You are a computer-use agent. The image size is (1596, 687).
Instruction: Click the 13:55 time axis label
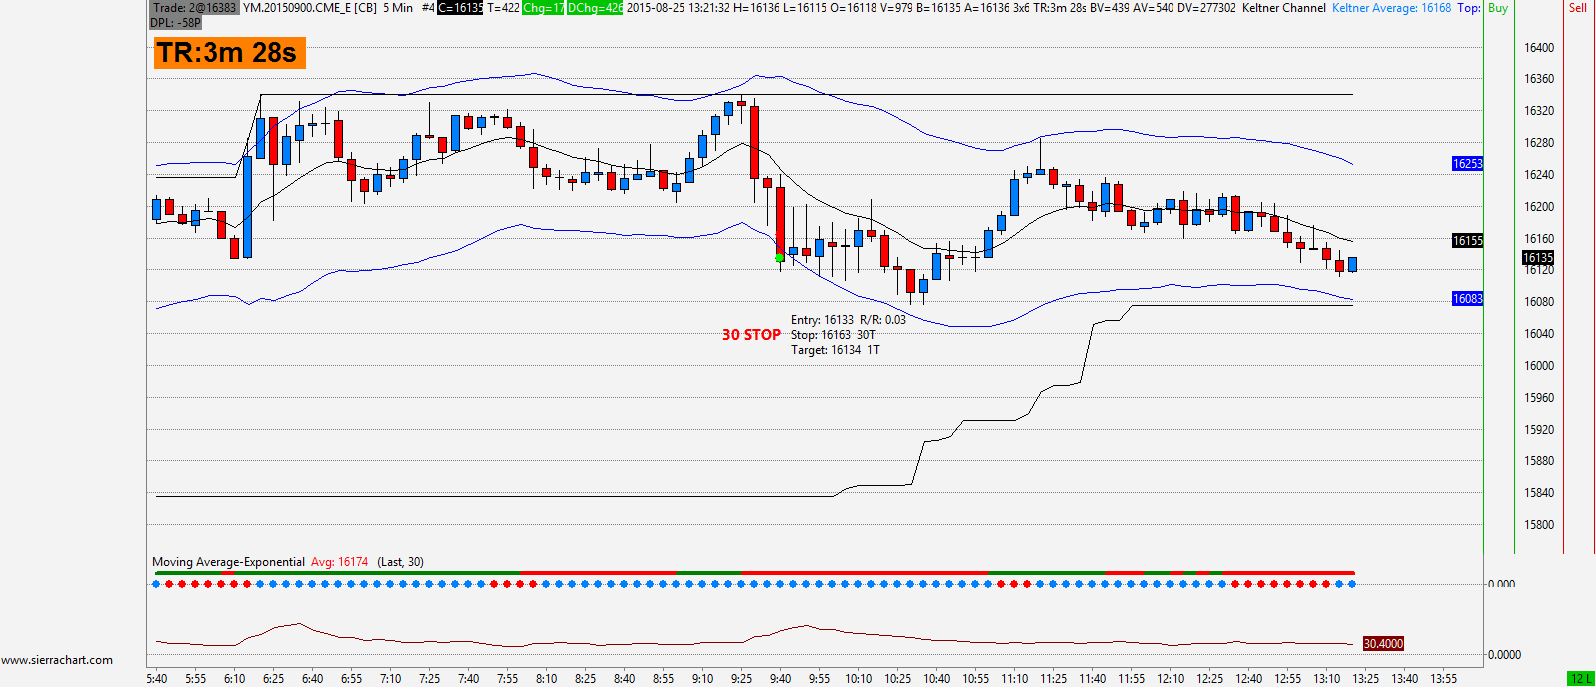tap(1443, 679)
